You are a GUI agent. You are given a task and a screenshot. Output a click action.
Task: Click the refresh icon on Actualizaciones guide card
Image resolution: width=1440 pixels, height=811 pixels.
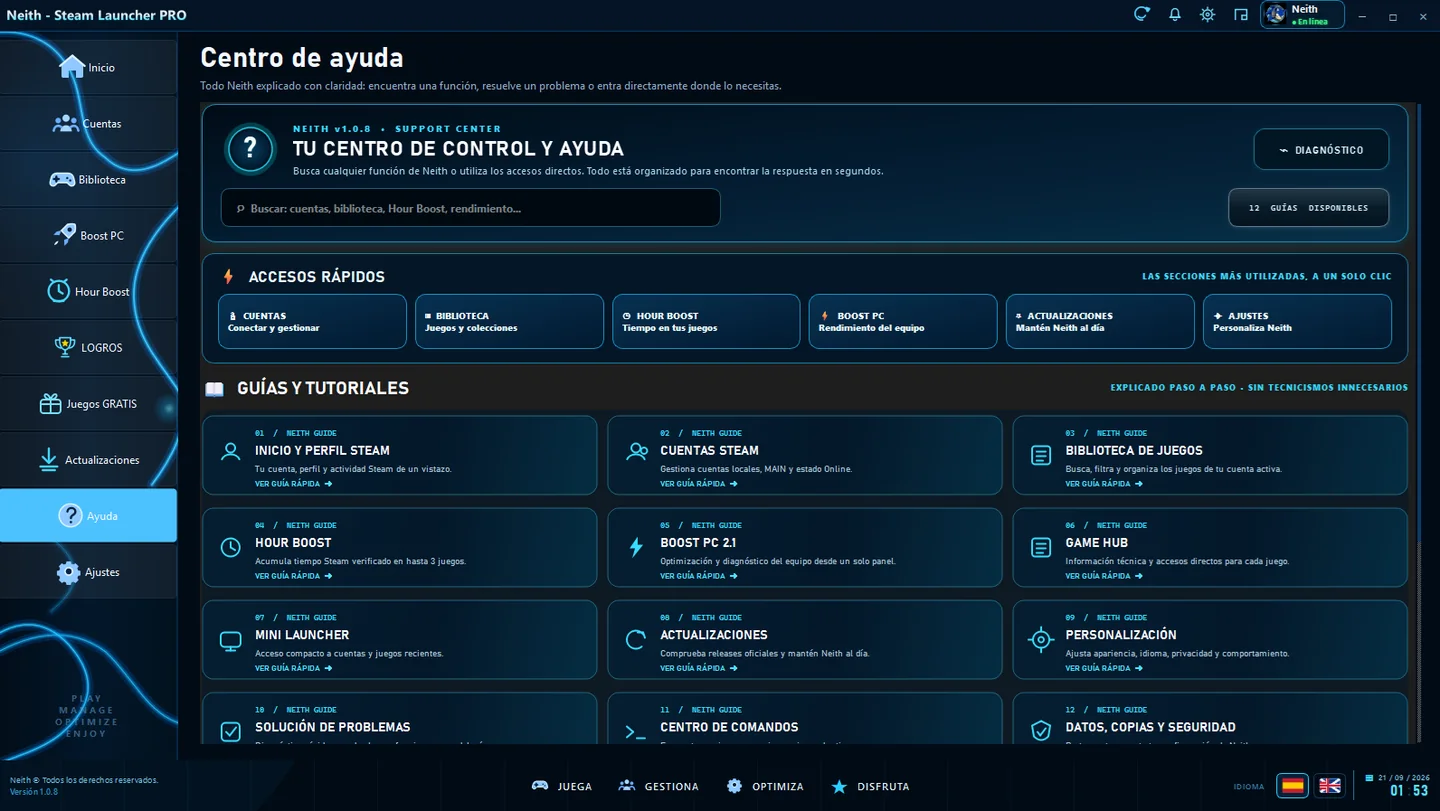[636, 640]
